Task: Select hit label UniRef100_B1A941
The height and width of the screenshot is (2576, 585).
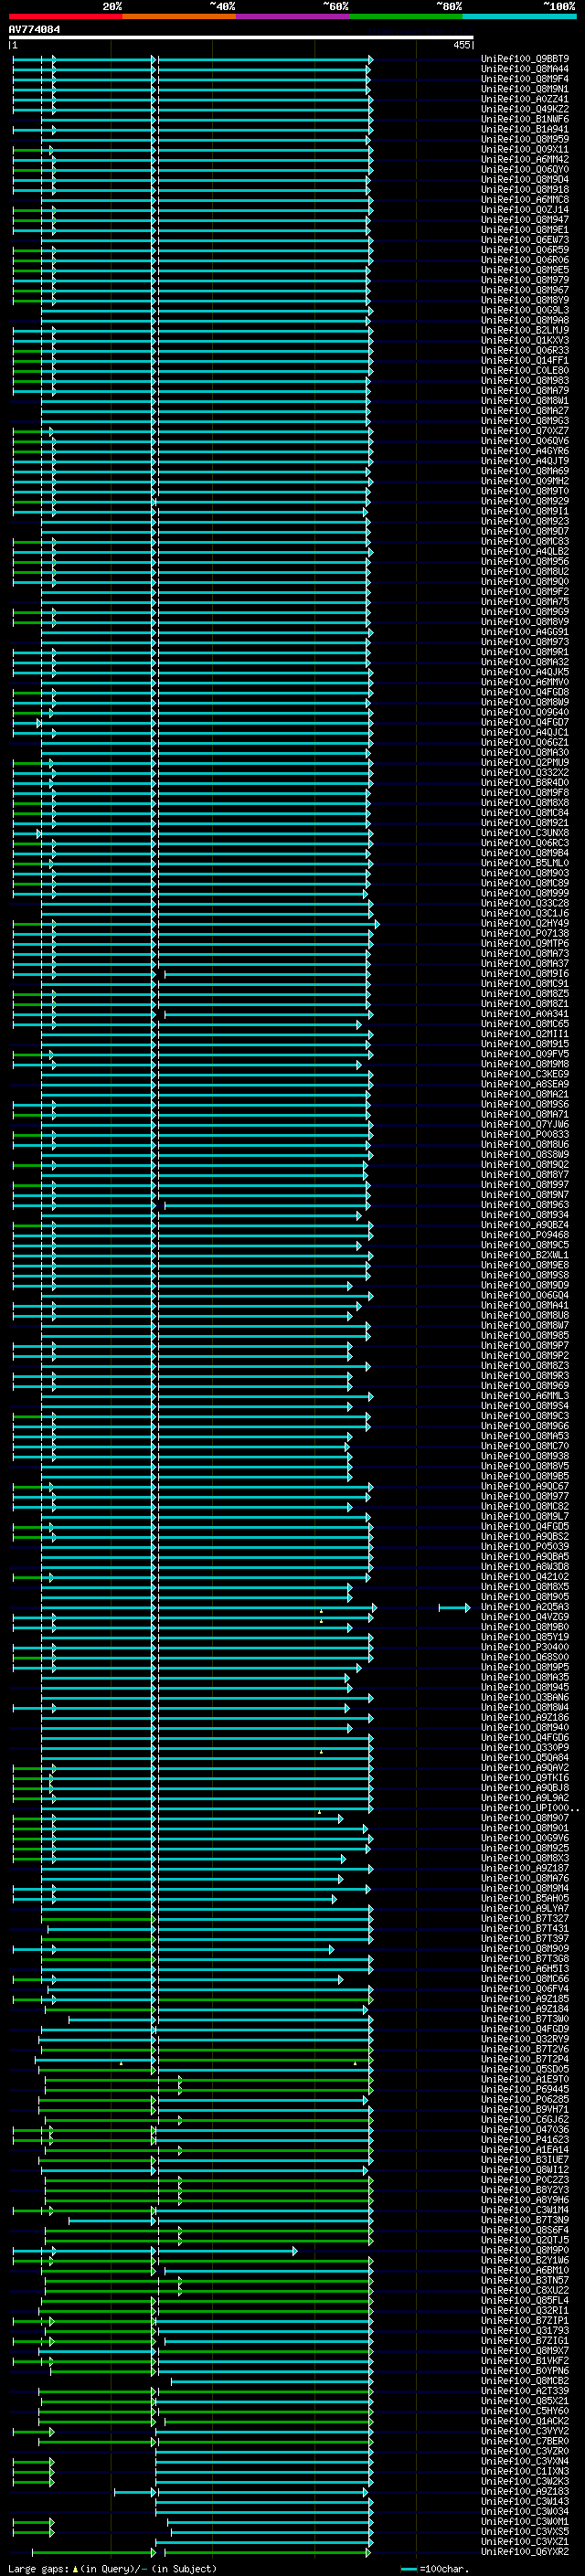Action: pyautogui.click(x=525, y=129)
